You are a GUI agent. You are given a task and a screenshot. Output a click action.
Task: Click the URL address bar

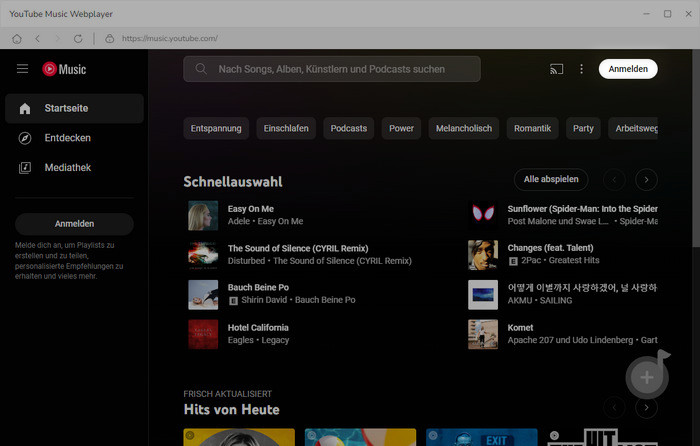click(x=170, y=39)
